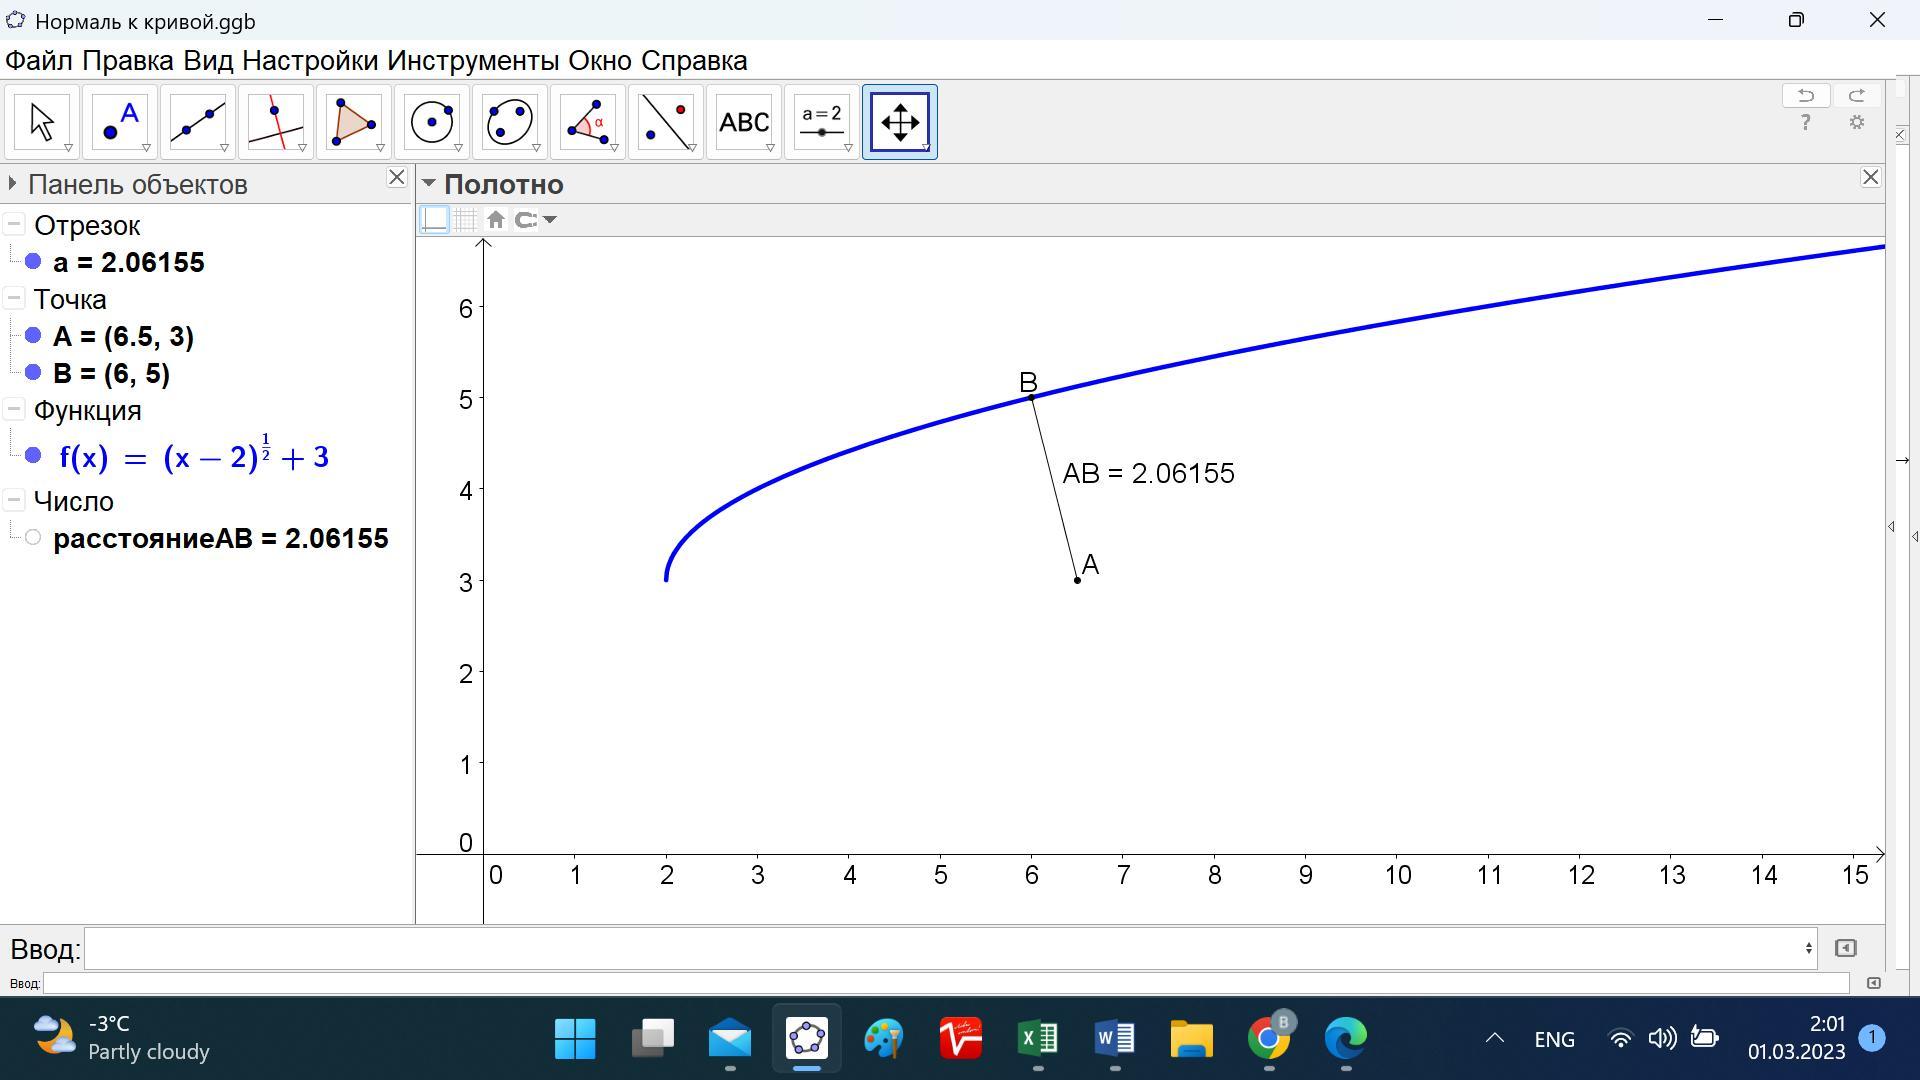Pick the Polygon tool
1920x1080 pixels.
354,122
